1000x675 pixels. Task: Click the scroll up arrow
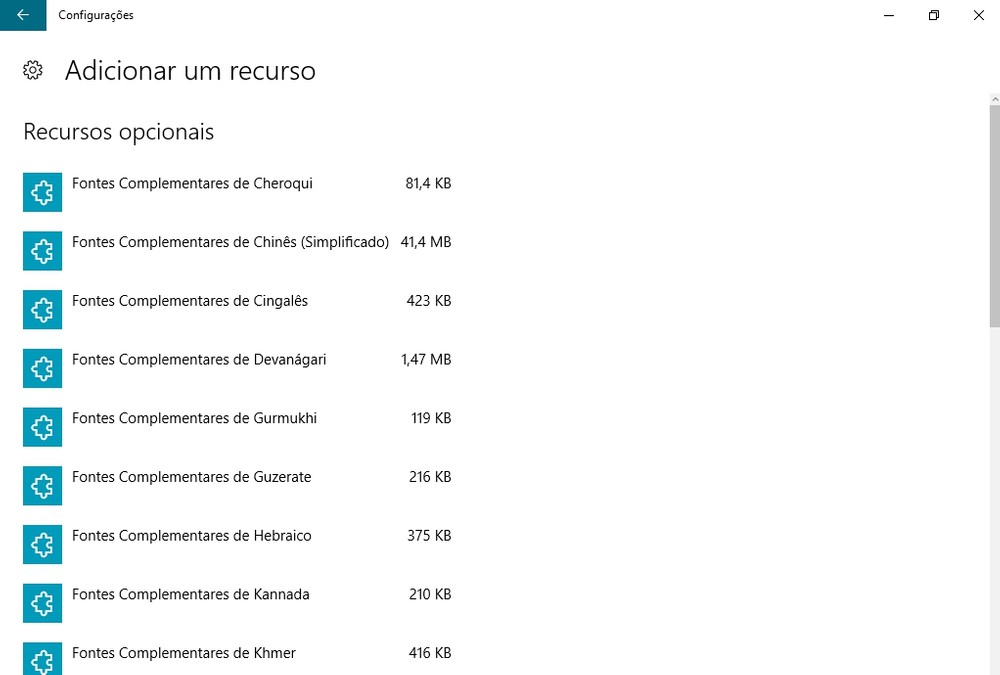[x=994, y=98]
